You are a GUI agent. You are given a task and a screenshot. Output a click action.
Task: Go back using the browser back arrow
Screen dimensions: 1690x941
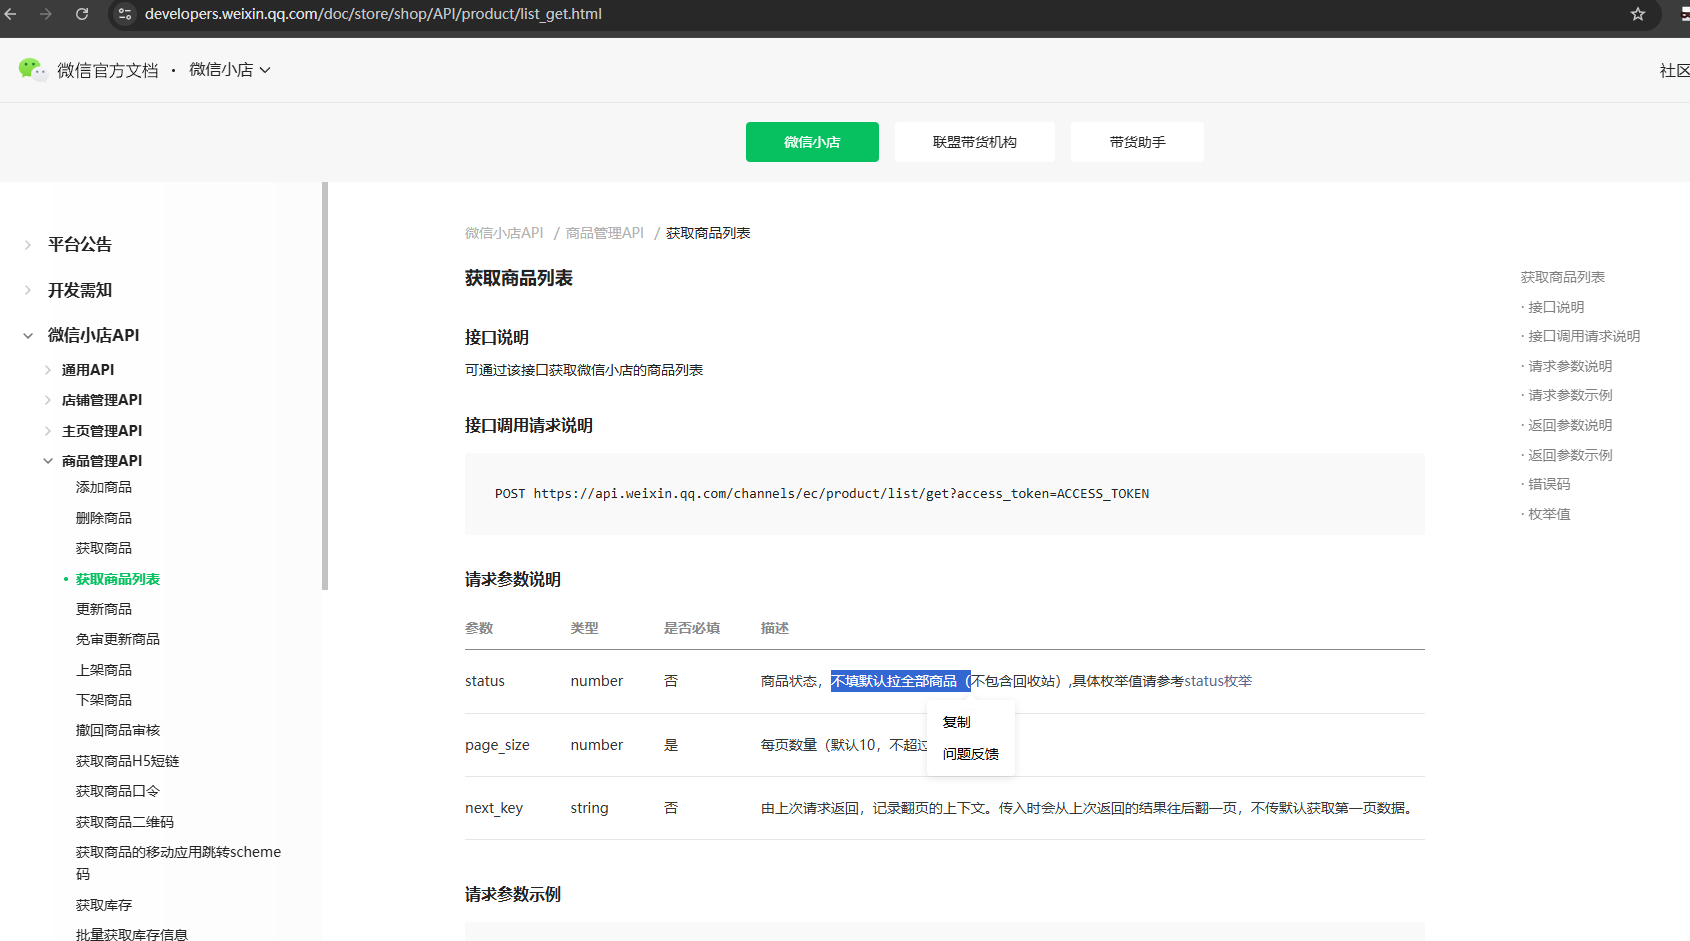click(x=11, y=14)
